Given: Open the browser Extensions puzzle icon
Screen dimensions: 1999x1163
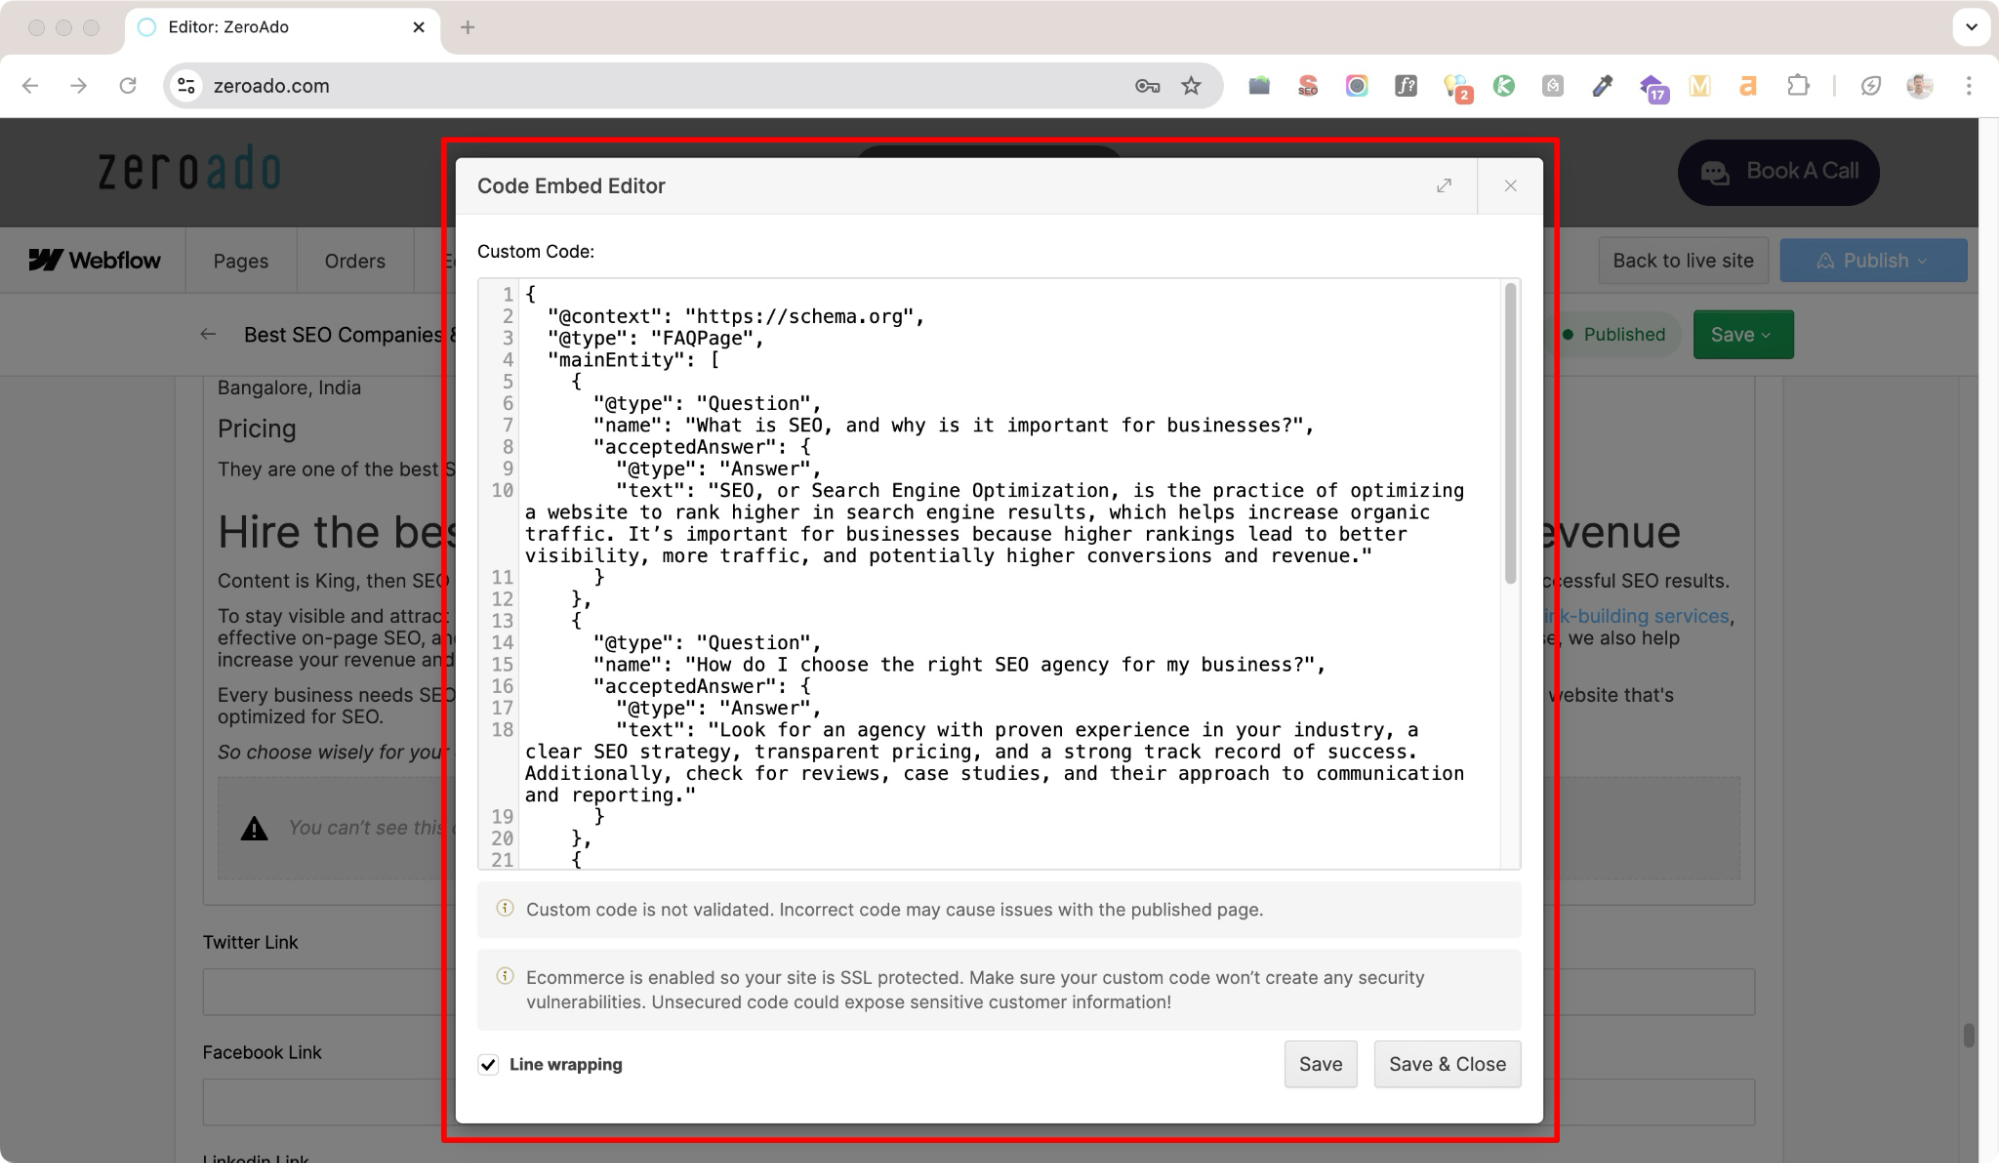Looking at the screenshot, I should 1798,86.
